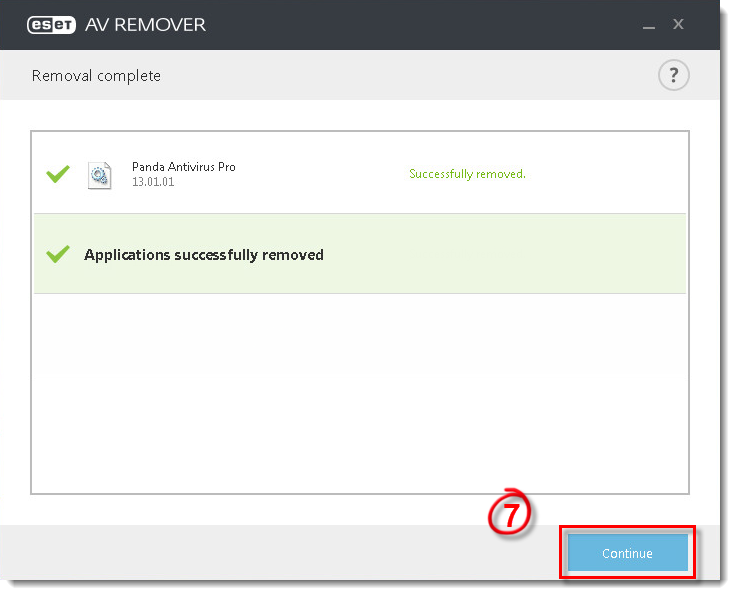
Task: Click the AV REMOVER title text
Action: click(x=146, y=25)
